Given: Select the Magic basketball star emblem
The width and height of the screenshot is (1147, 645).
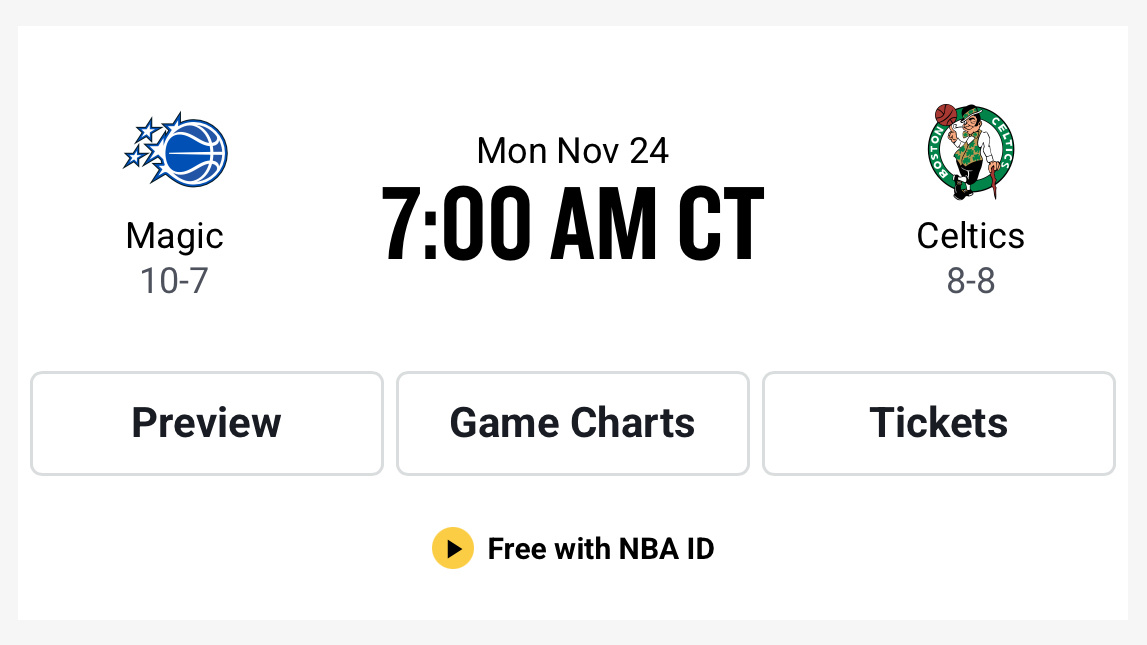Looking at the screenshot, I should coord(175,150).
